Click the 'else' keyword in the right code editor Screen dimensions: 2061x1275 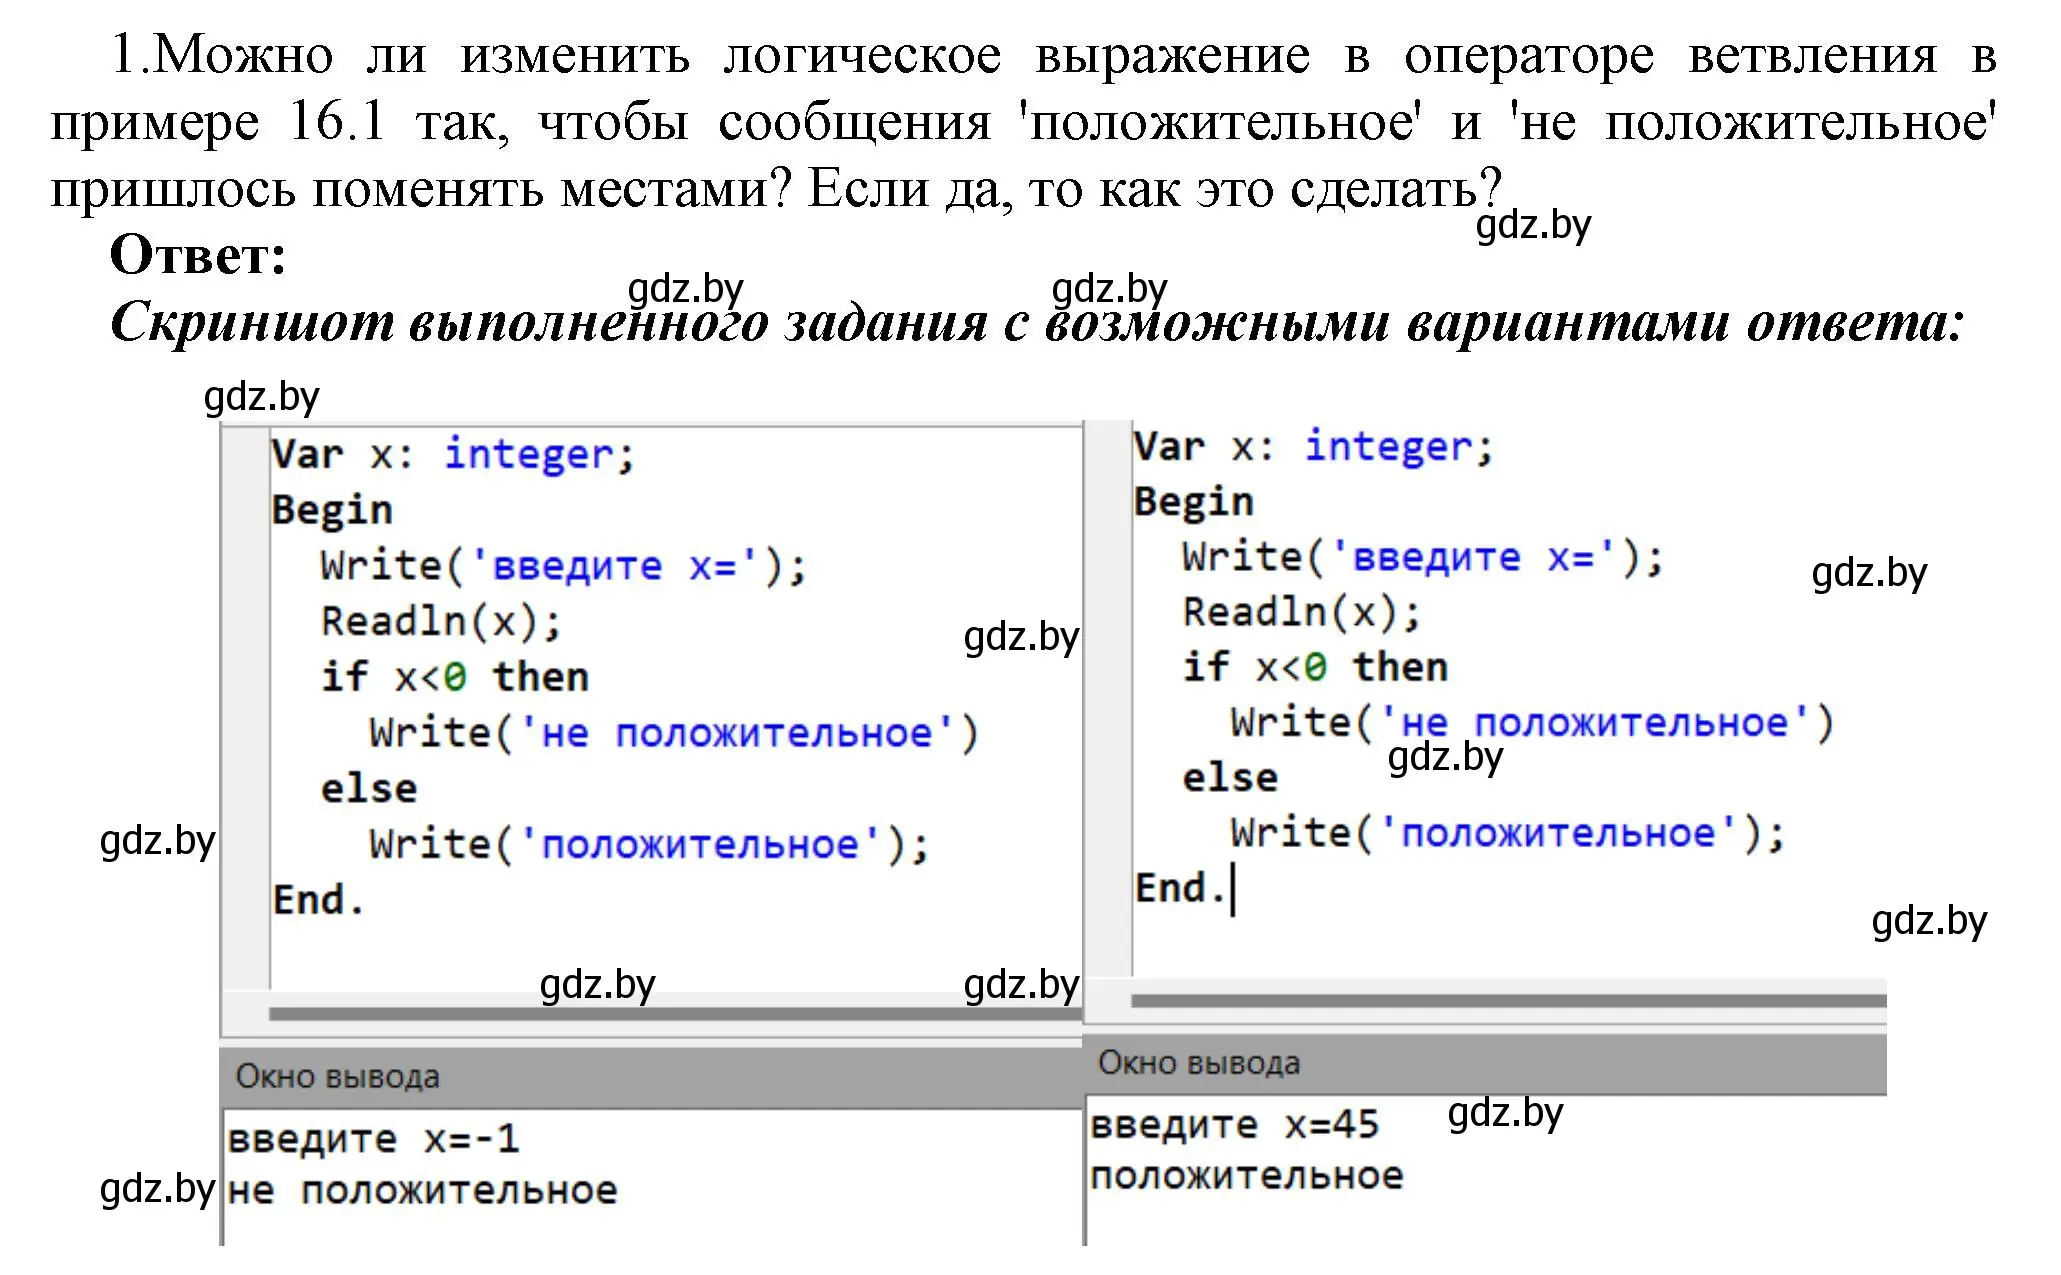point(1230,778)
